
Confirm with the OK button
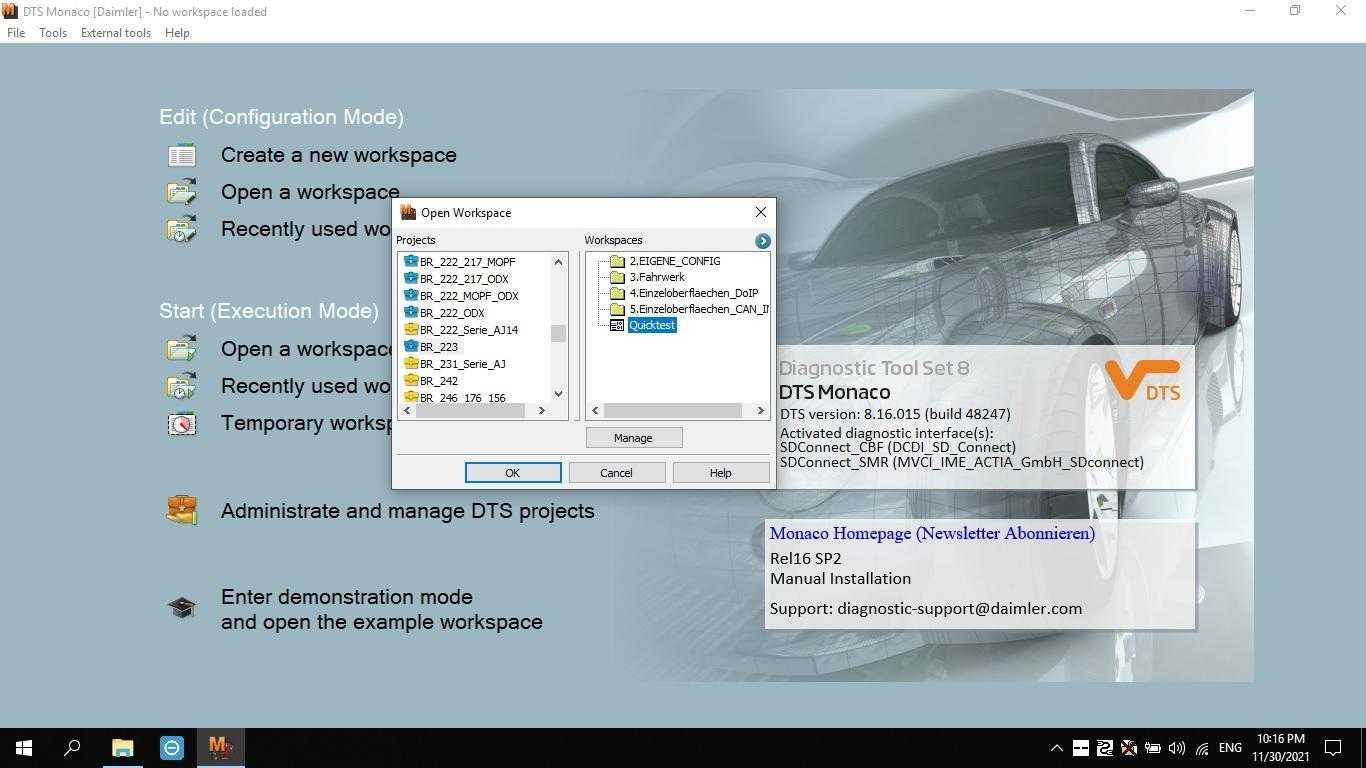[x=512, y=473]
